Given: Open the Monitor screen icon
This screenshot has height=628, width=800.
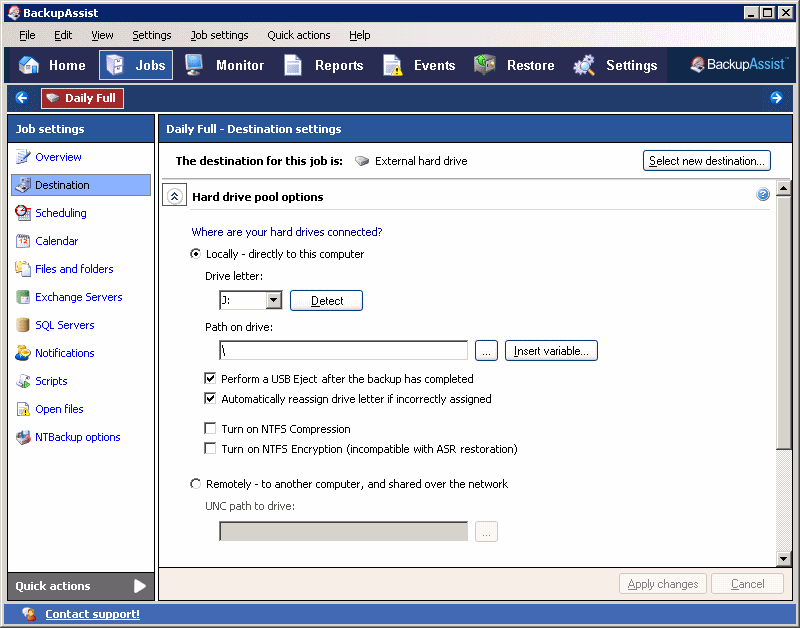Looking at the screenshot, I should tap(194, 65).
